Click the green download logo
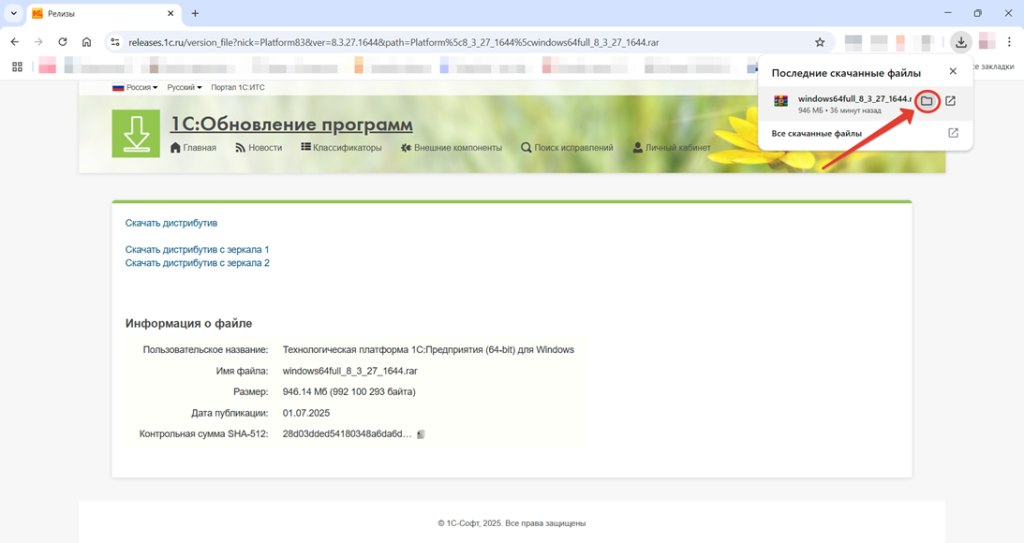1024x543 pixels. click(x=136, y=133)
